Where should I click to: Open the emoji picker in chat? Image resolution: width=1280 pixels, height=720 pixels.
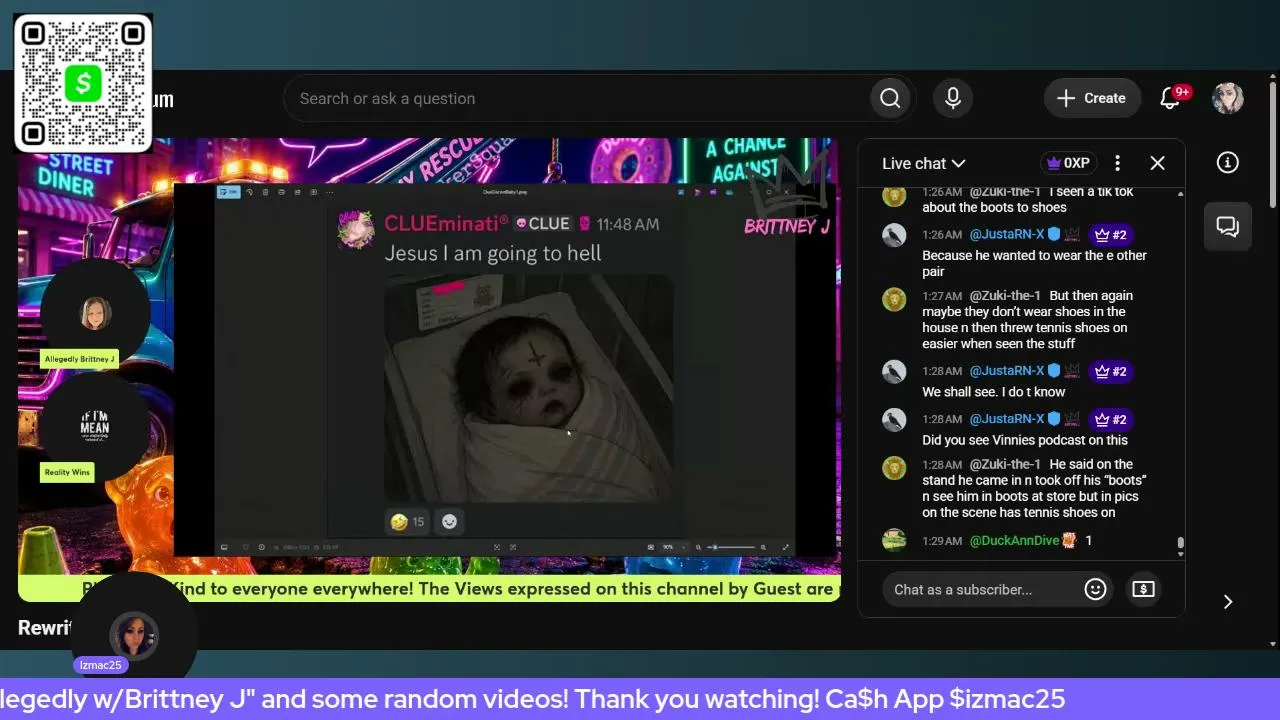click(x=1095, y=589)
